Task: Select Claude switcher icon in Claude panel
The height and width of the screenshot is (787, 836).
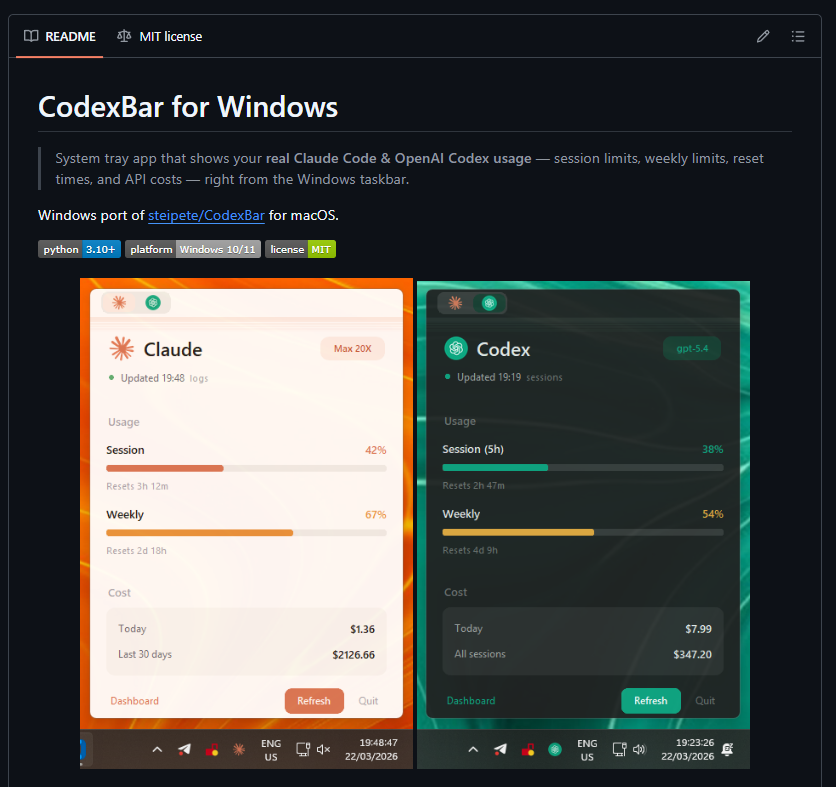Action: [119, 303]
